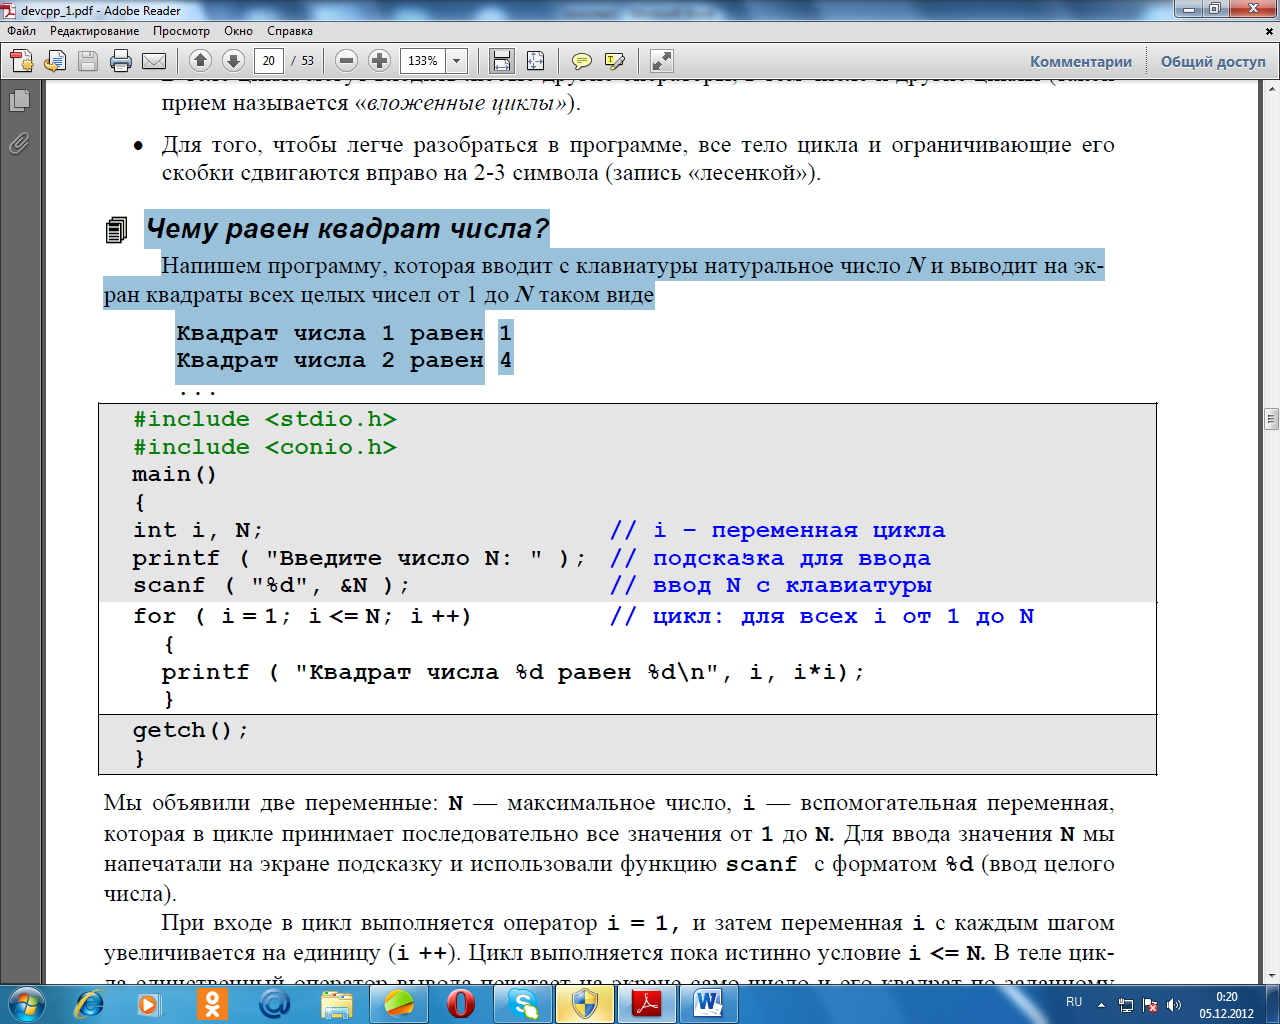
Task: Click the Print document icon
Action: point(121,61)
